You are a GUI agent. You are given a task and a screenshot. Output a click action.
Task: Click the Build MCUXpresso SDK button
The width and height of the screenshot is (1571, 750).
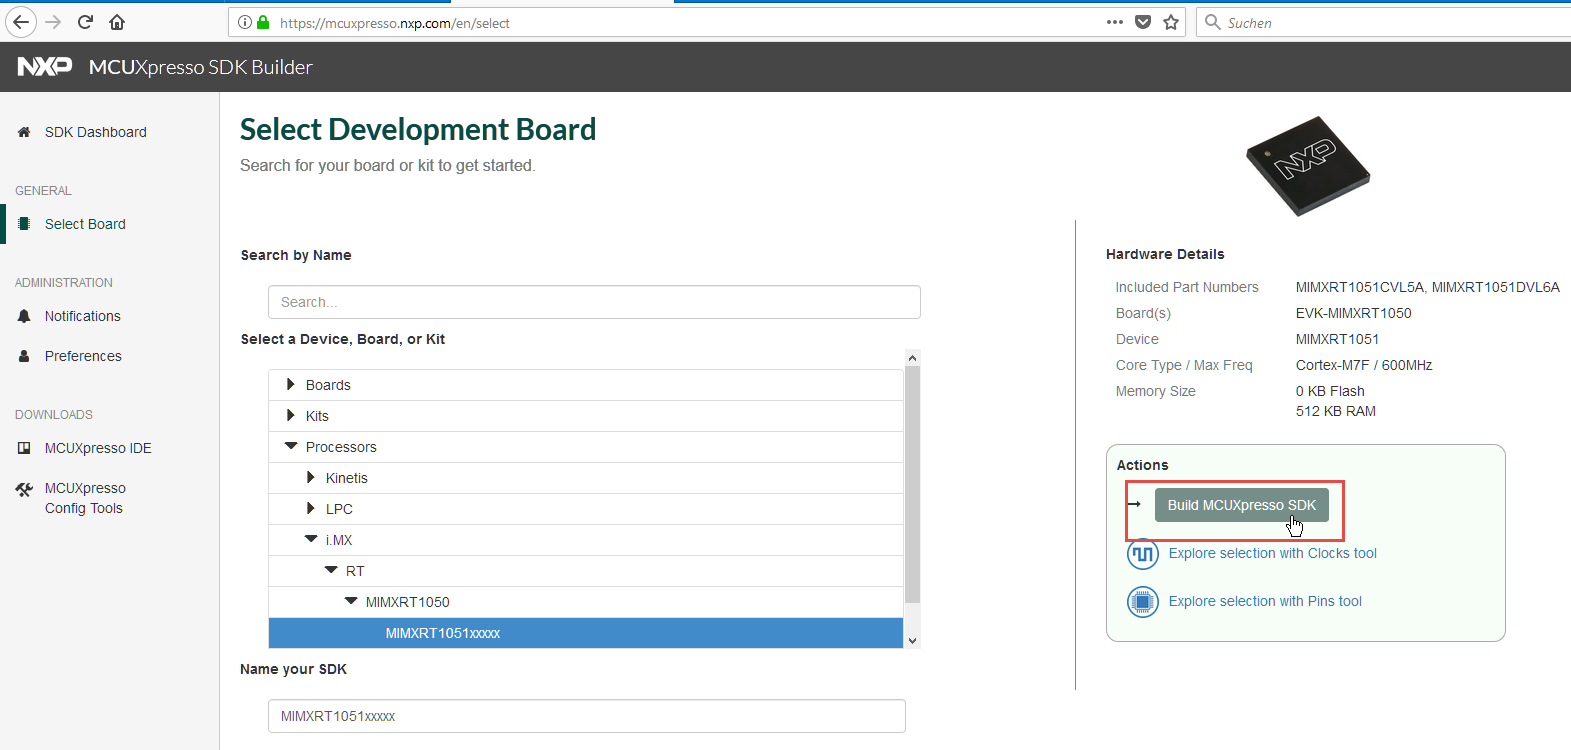coord(1241,505)
